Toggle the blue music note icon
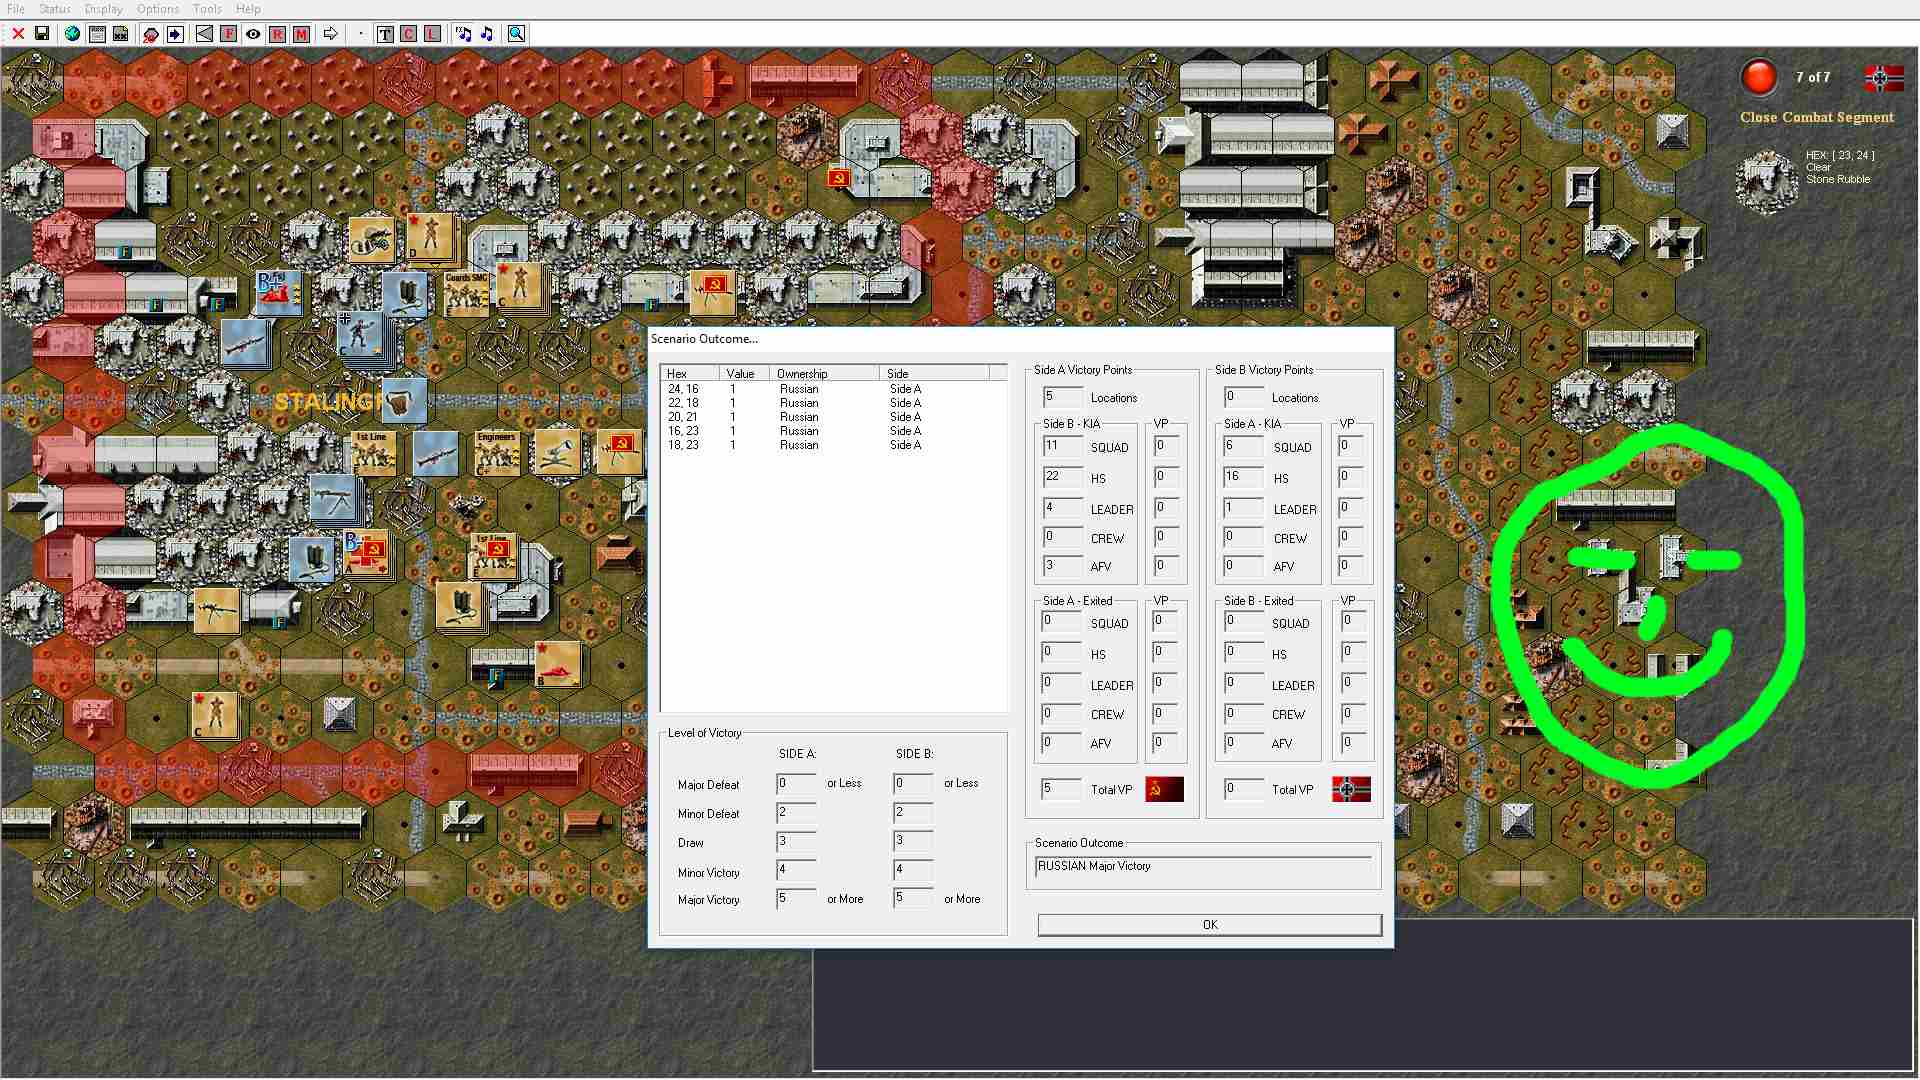 pos(487,34)
